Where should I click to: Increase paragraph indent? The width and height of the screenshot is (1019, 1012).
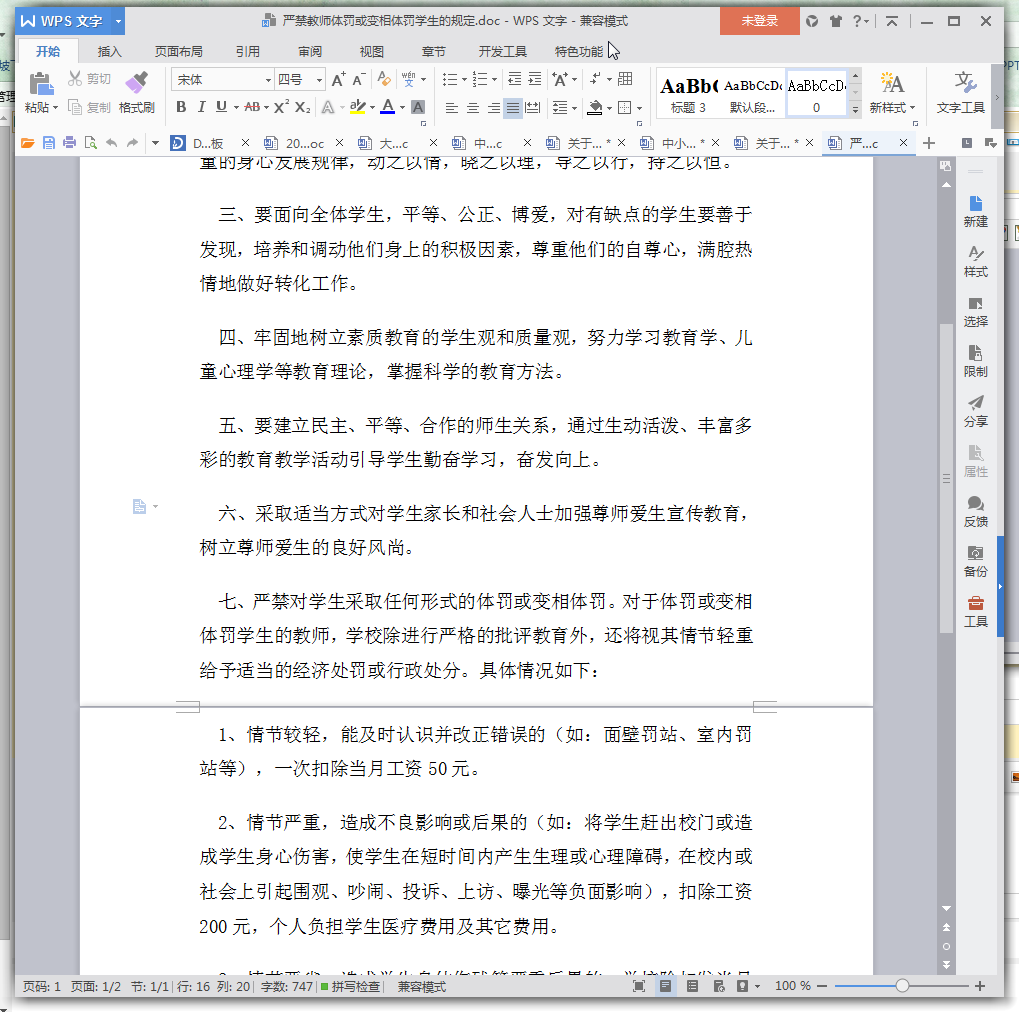point(535,79)
